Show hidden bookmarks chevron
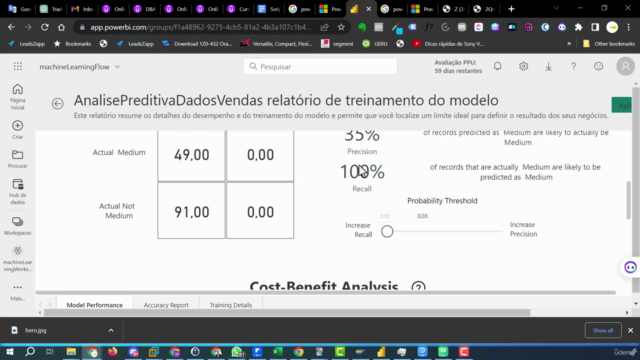The width and height of the screenshot is (640, 360). pos(569,44)
